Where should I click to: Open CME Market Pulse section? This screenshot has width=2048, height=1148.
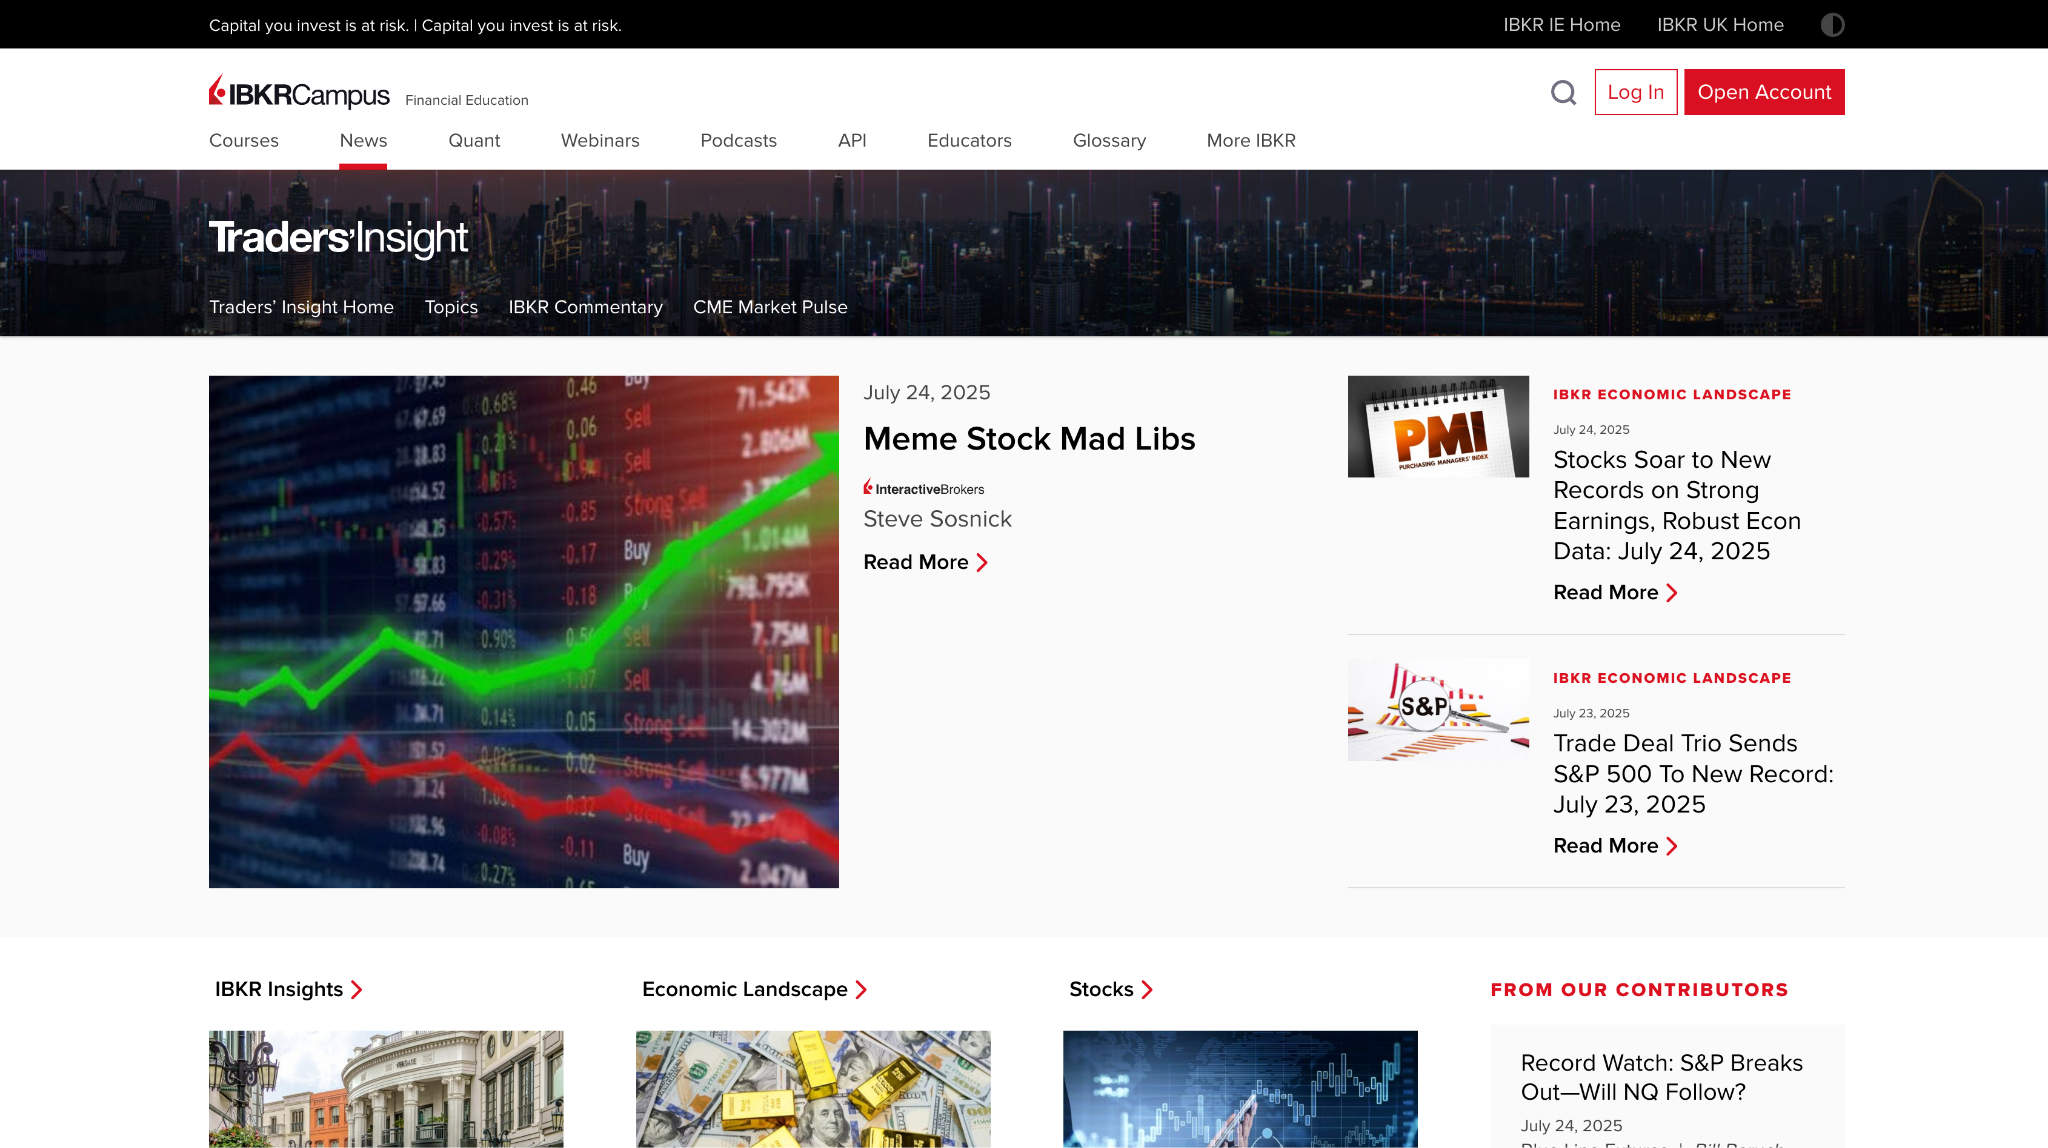(770, 307)
